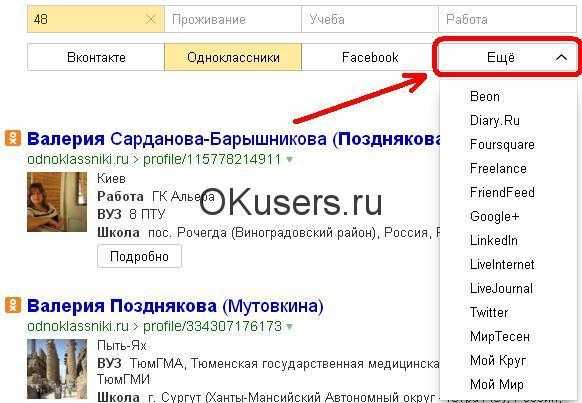Click the text ТюмГМИ

click(x=124, y=379)
